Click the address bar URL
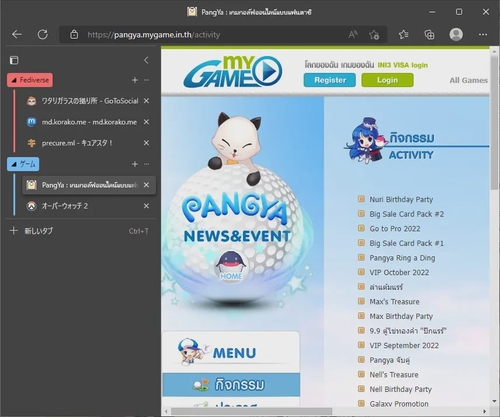500x417 pixels. 154,35
